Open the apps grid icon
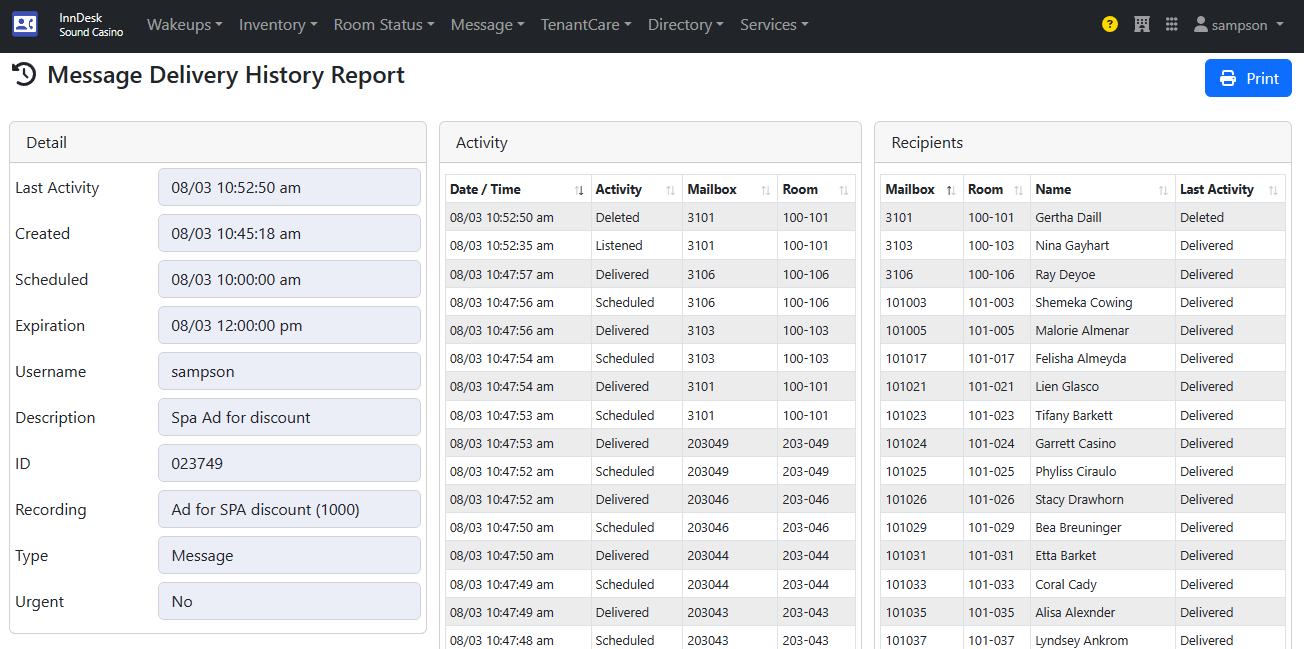The image size is (1304, 649). tap(1171, 25)
